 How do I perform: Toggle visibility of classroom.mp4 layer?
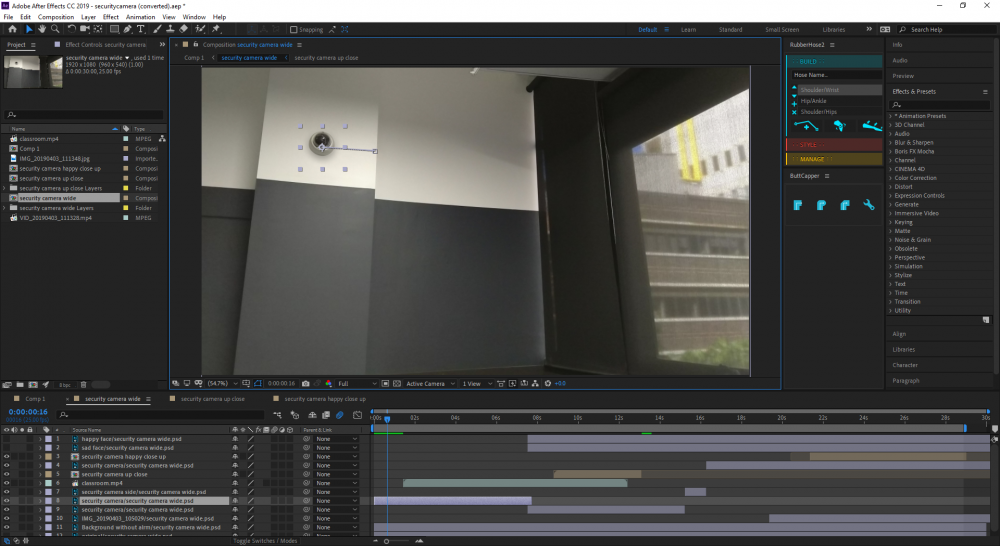[x=7, y=483]
